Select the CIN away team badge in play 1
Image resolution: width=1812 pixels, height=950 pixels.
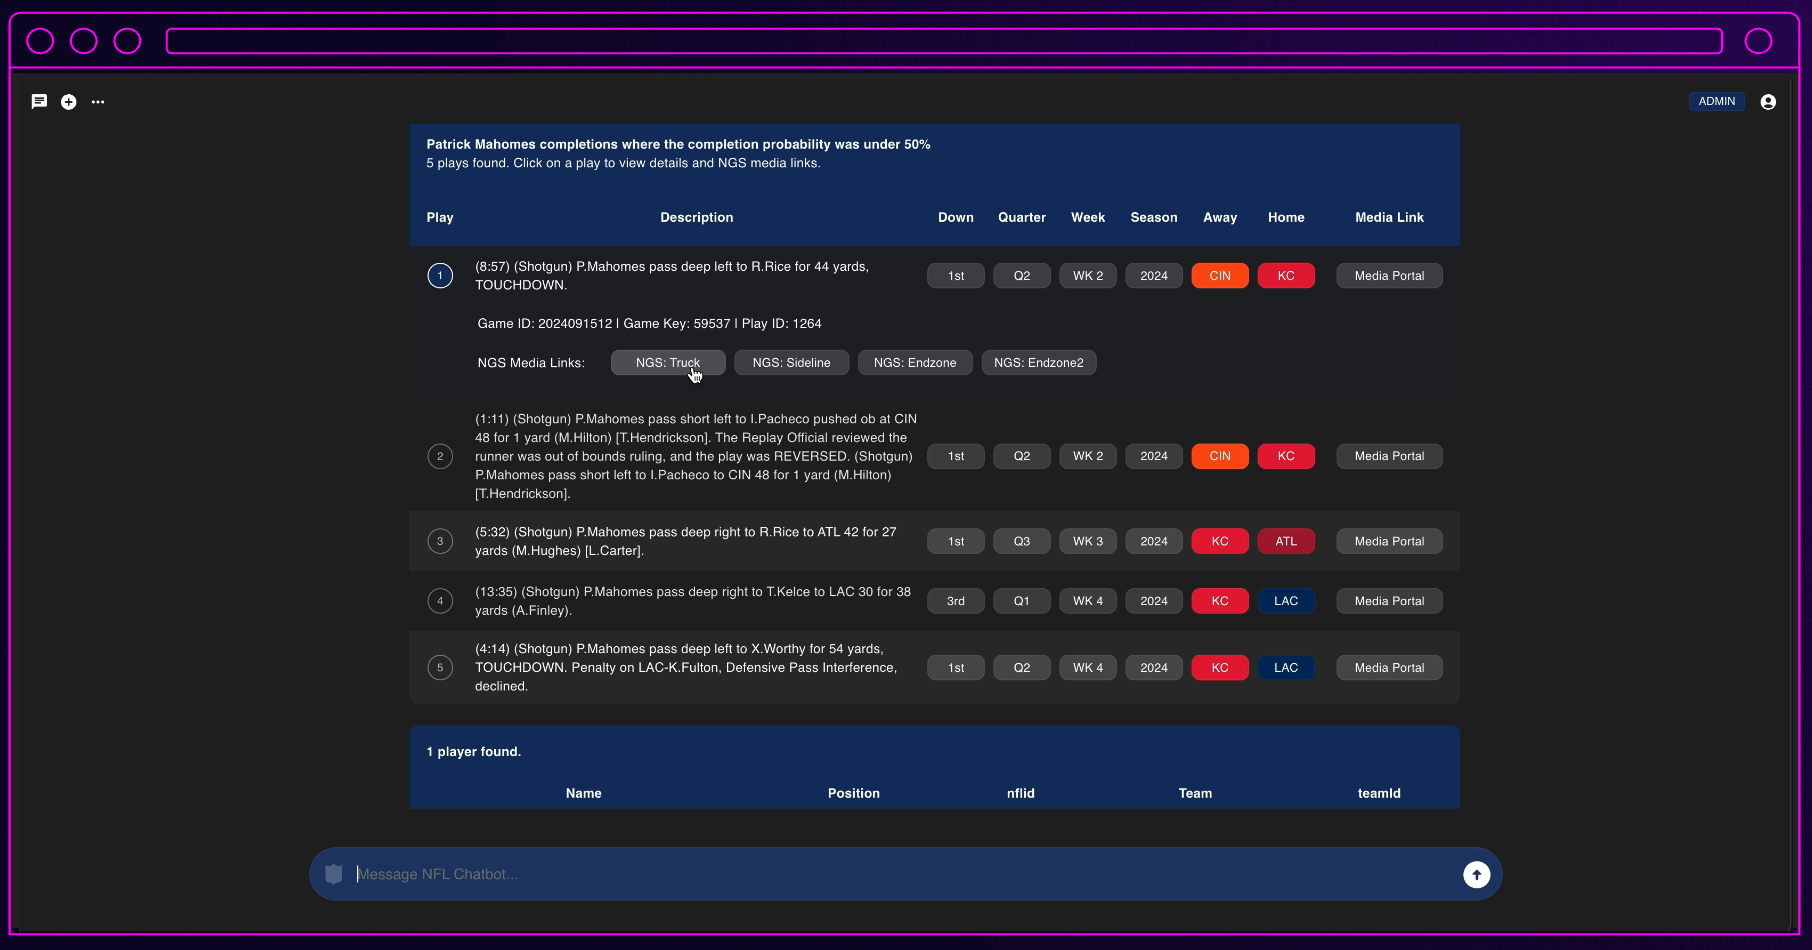click(x=1220, y=275)
